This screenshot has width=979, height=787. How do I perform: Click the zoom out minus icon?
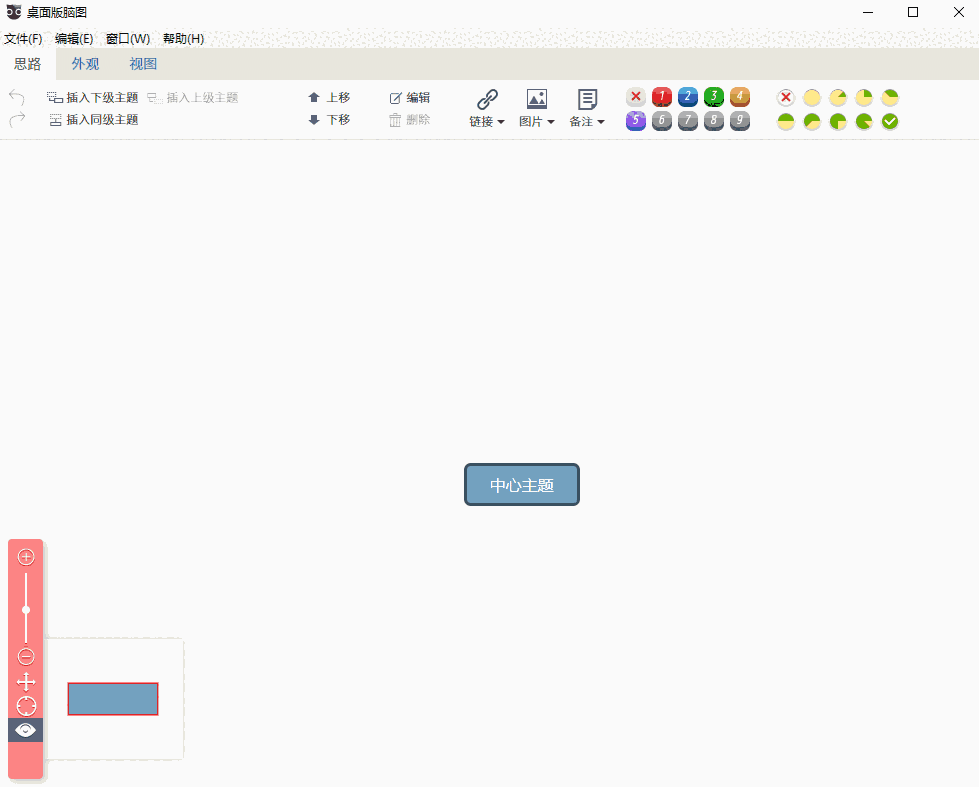coord(26,657)
